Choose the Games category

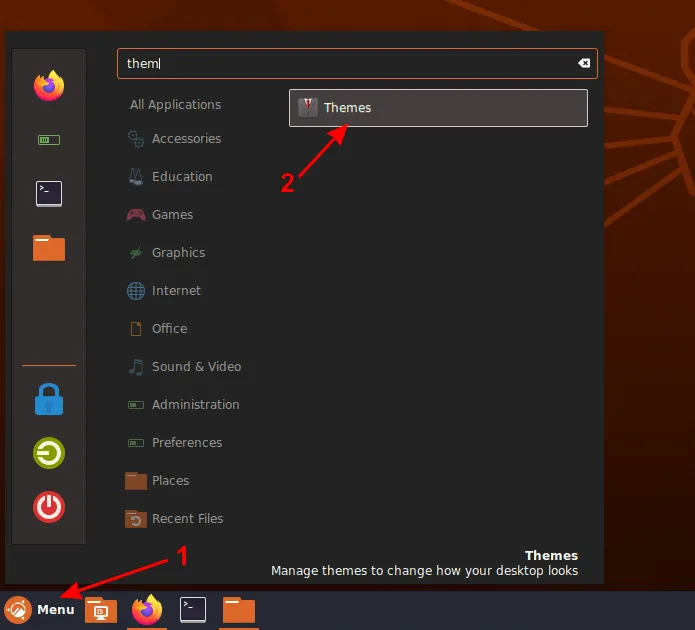[x=172, y=215]
